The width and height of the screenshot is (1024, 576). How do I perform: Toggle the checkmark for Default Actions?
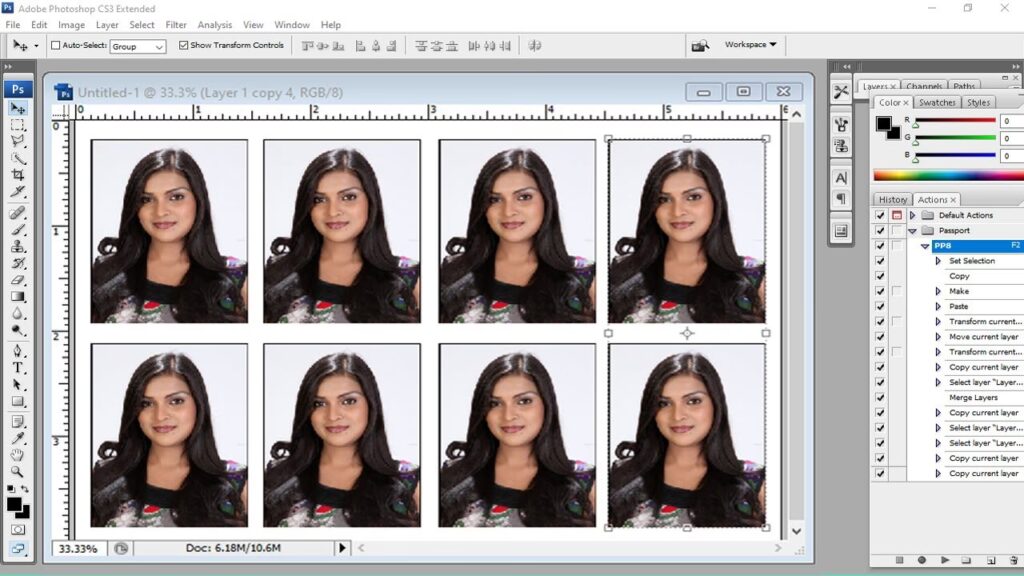(880, 215)
